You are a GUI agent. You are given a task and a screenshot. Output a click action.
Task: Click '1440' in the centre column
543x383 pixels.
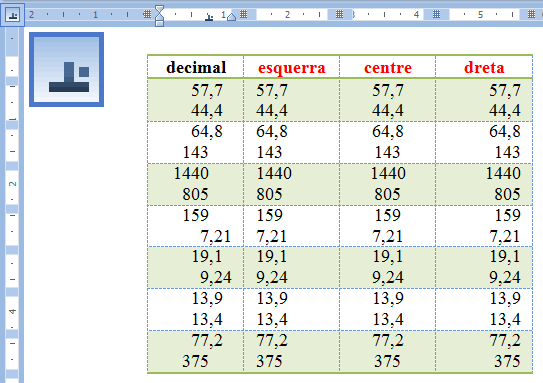click(388, 173)
